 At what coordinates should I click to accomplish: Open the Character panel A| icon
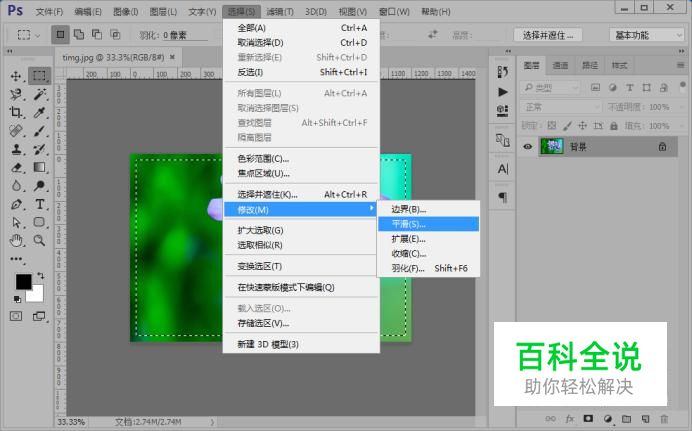502,169
